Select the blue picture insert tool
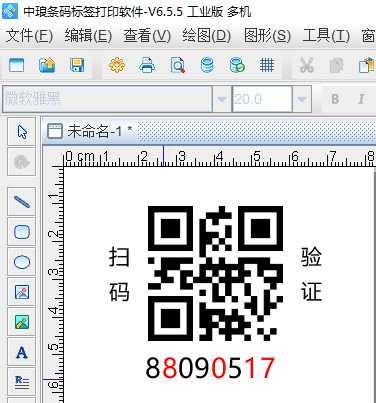 coord(22,292)
